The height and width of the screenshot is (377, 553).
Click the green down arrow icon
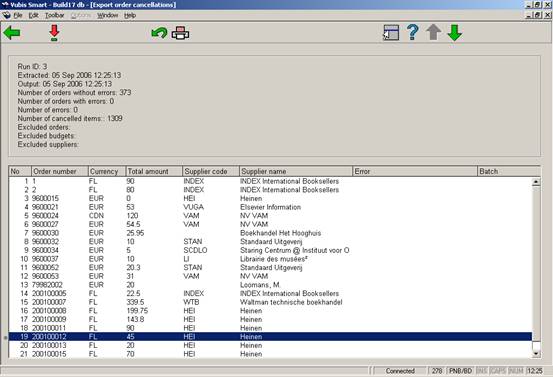pos(455,33)
